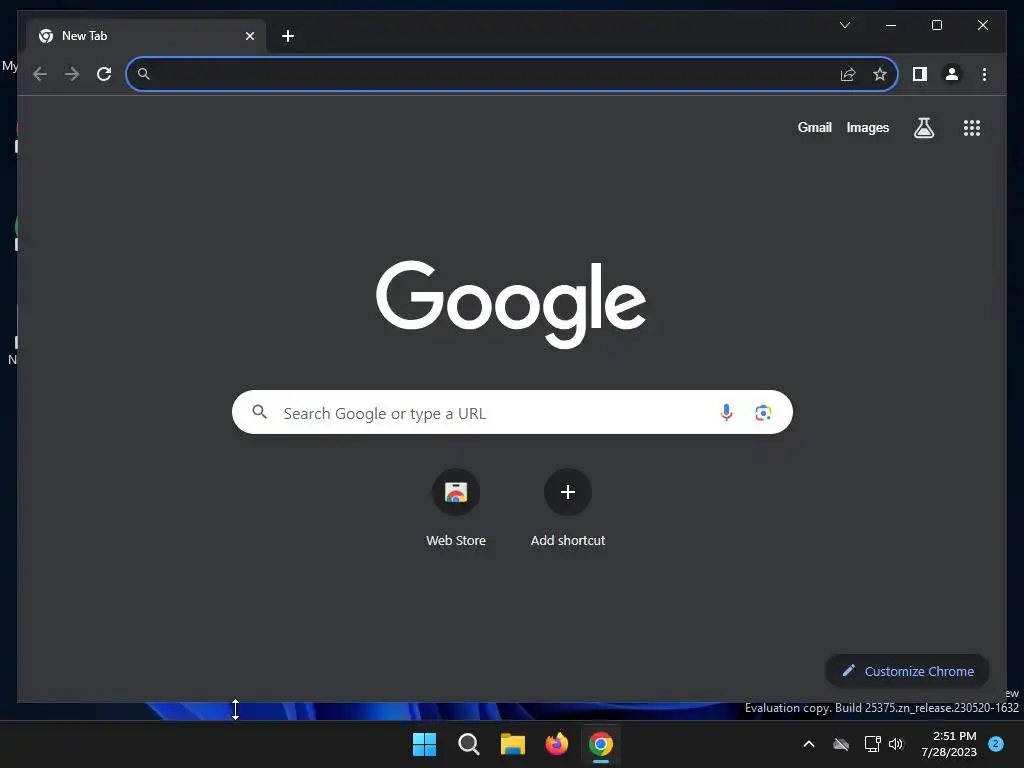Click the Customize Chrome button
1024x768 pixels.
(x=907, y=671)
